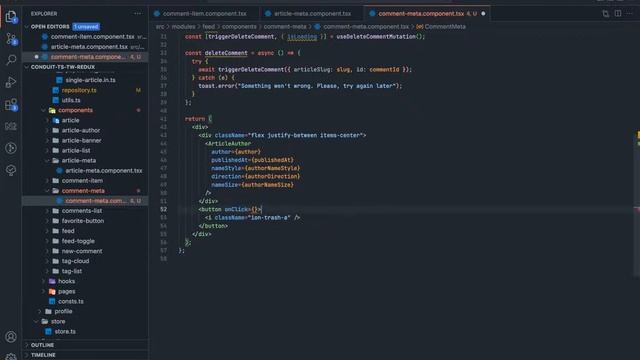
Task: Click the isLoading variable on line 31
Action: 302,37
